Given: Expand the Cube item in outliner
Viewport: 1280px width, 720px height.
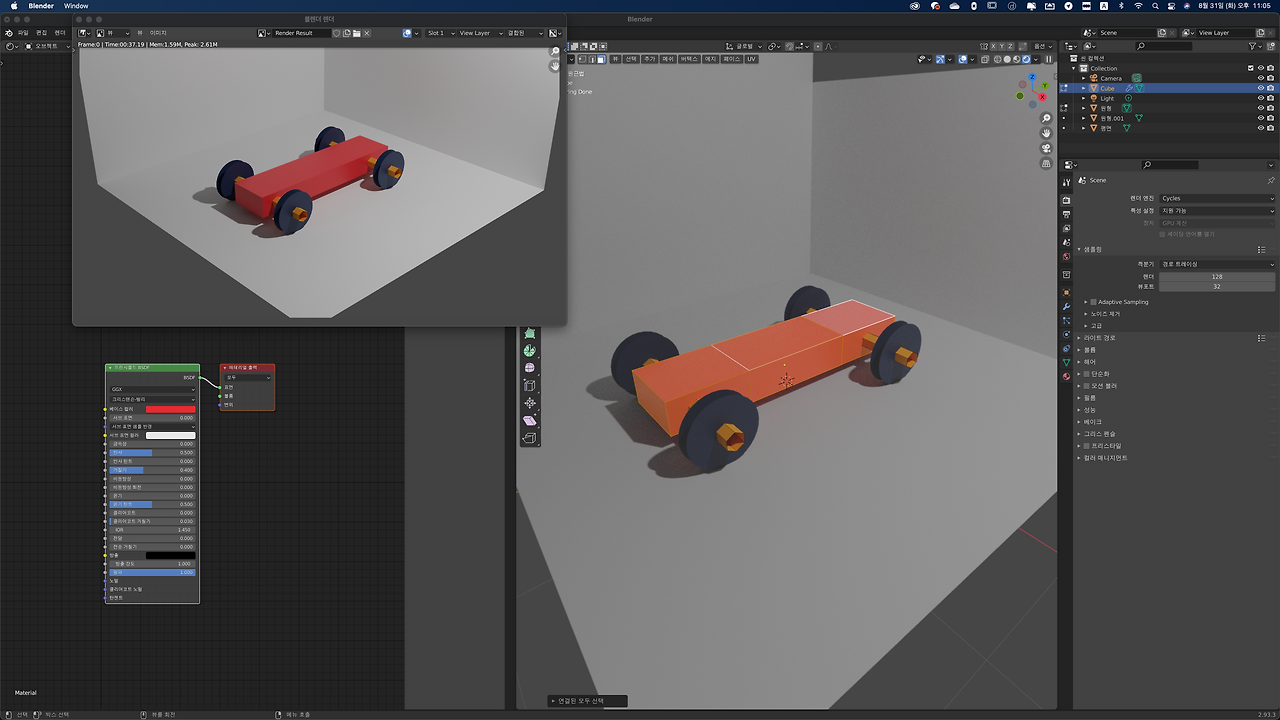Looking at the screenshot, I should 1083,88.
